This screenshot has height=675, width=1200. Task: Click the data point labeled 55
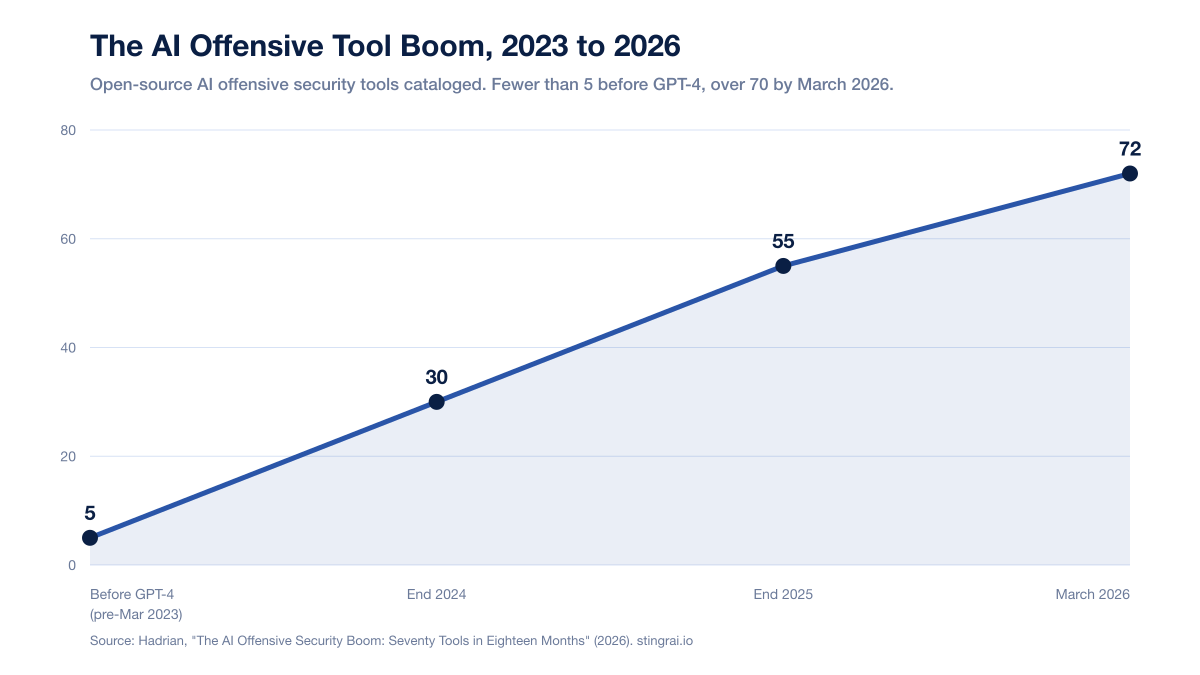783,266
